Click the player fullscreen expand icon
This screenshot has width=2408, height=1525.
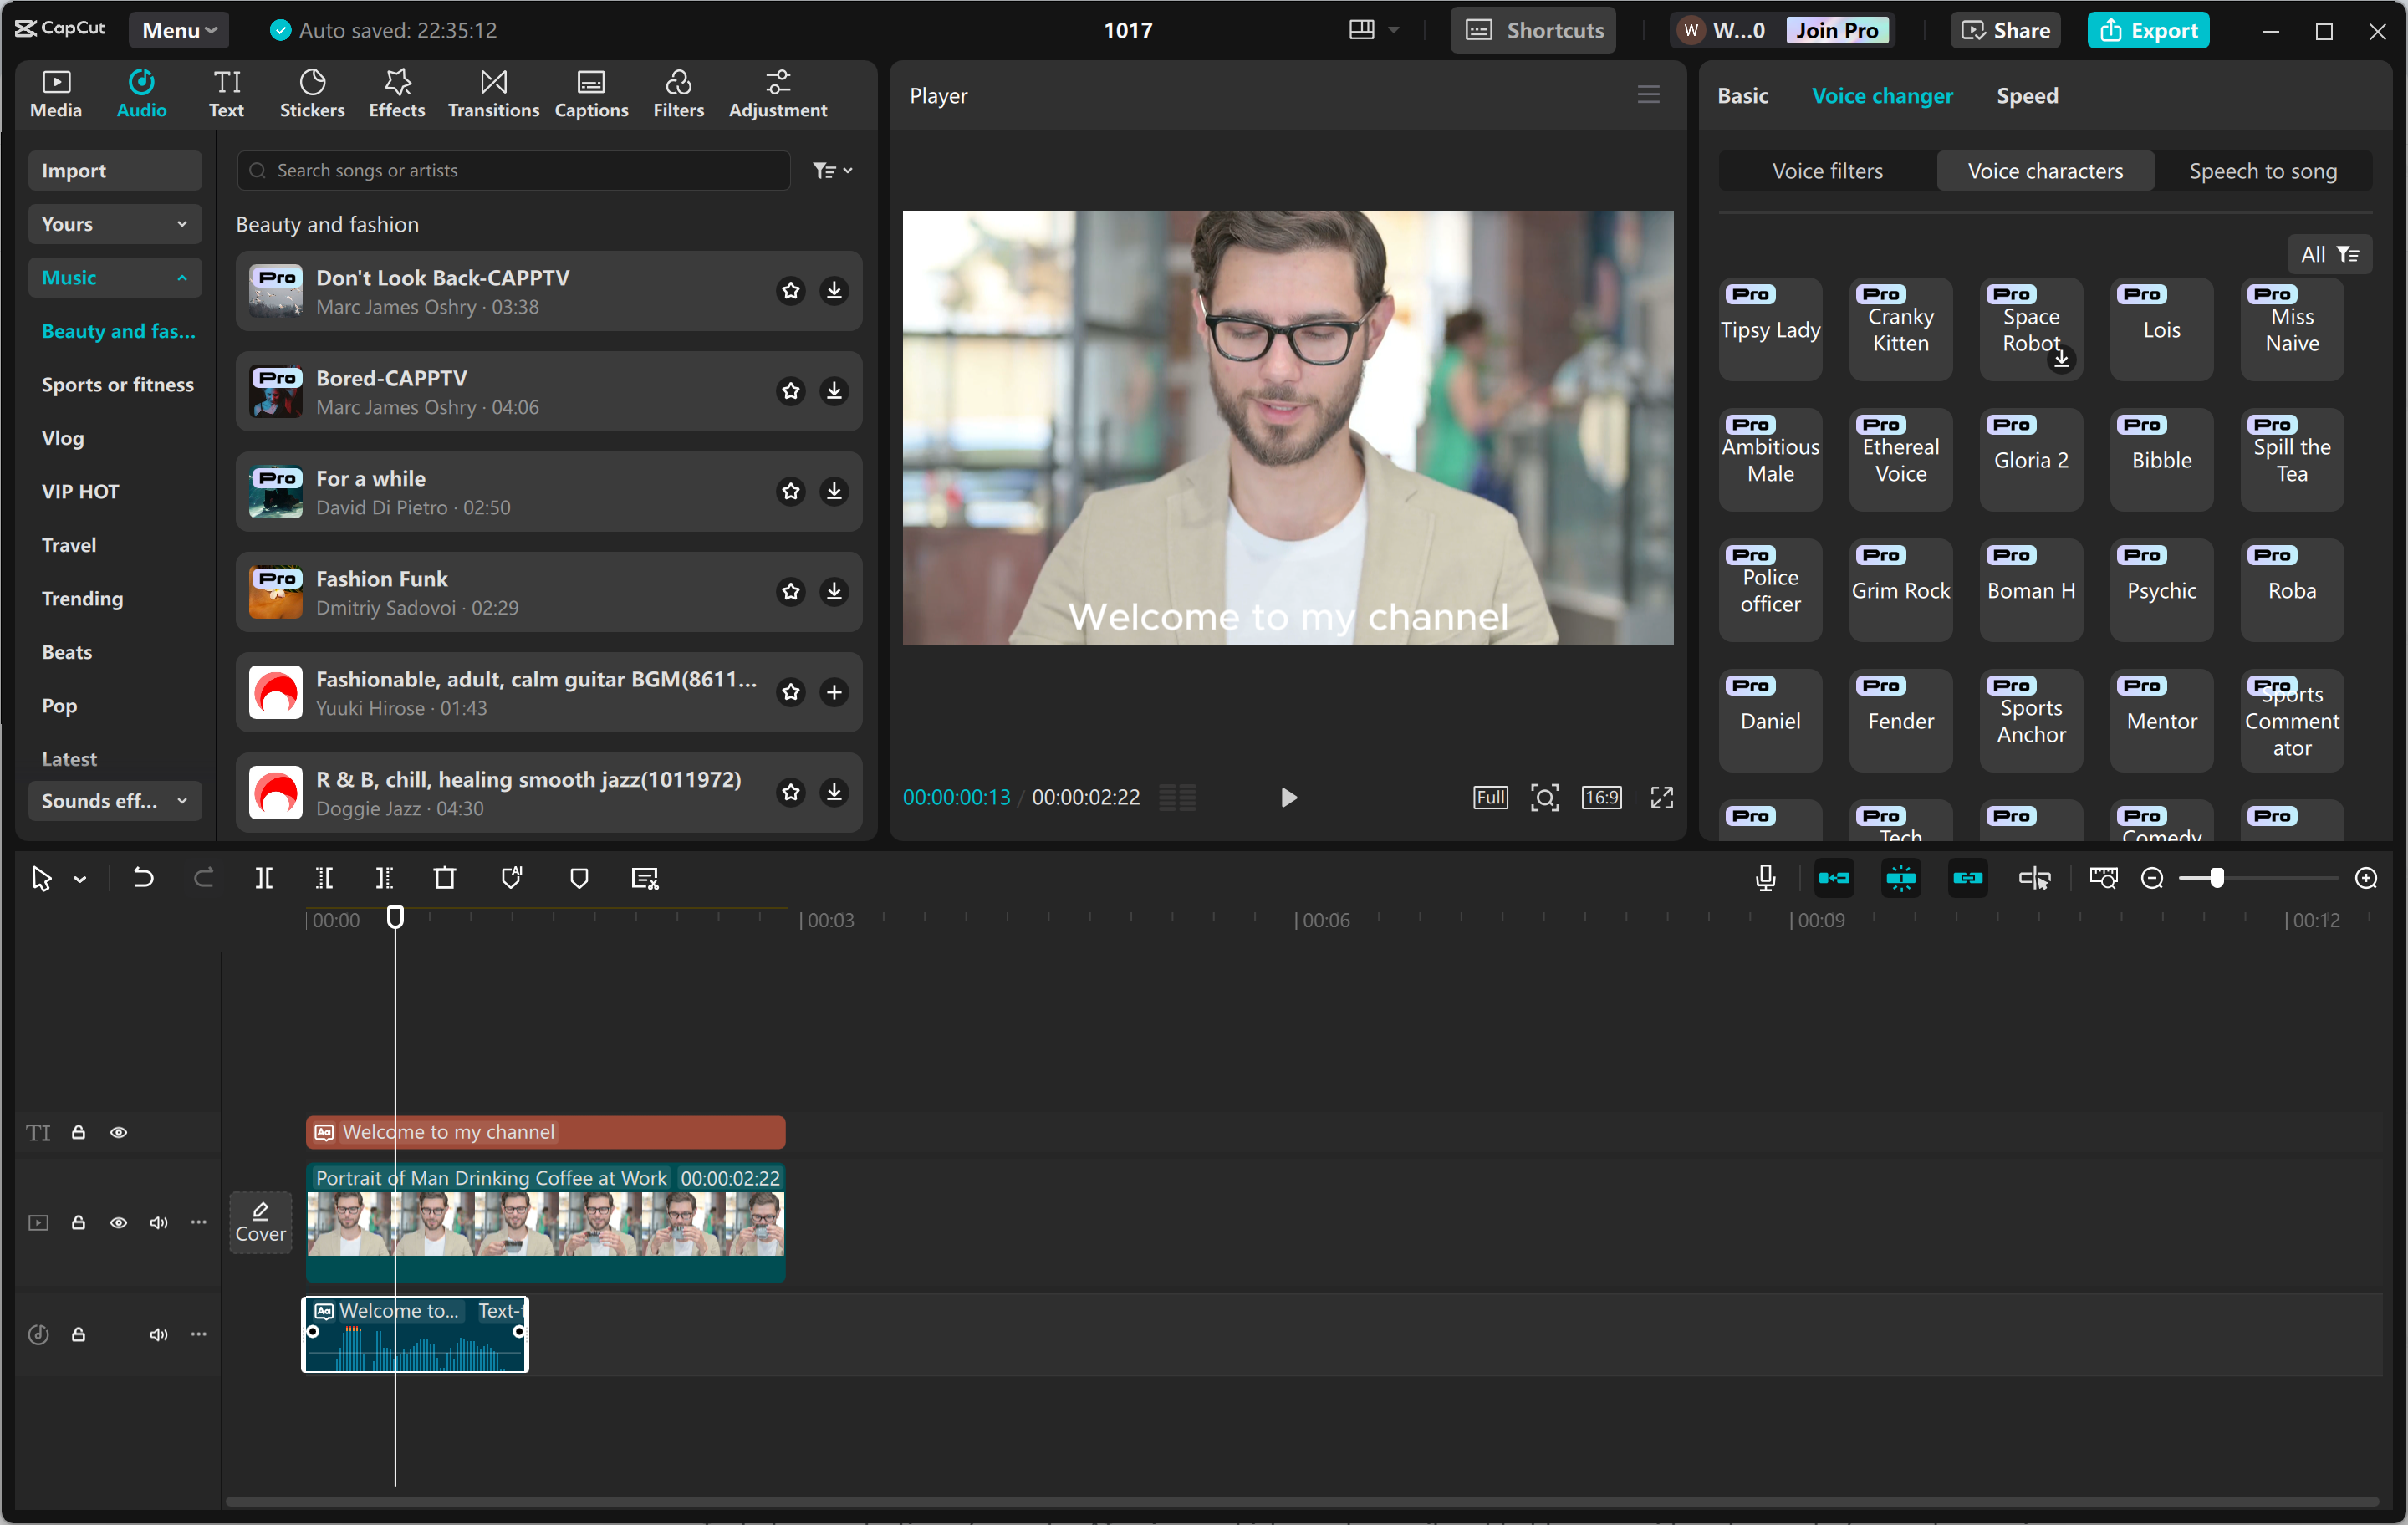point(1661,797)
